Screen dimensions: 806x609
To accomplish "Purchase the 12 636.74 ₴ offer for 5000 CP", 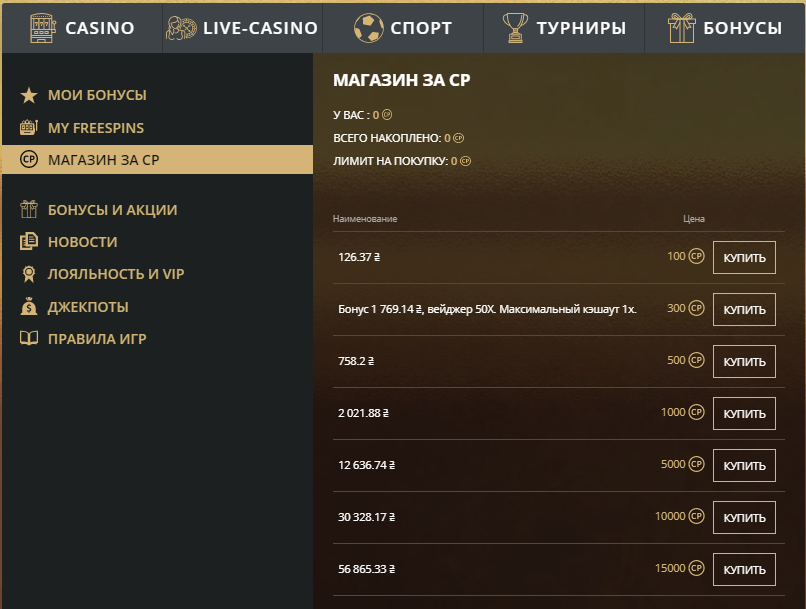I will pos(744,465).
